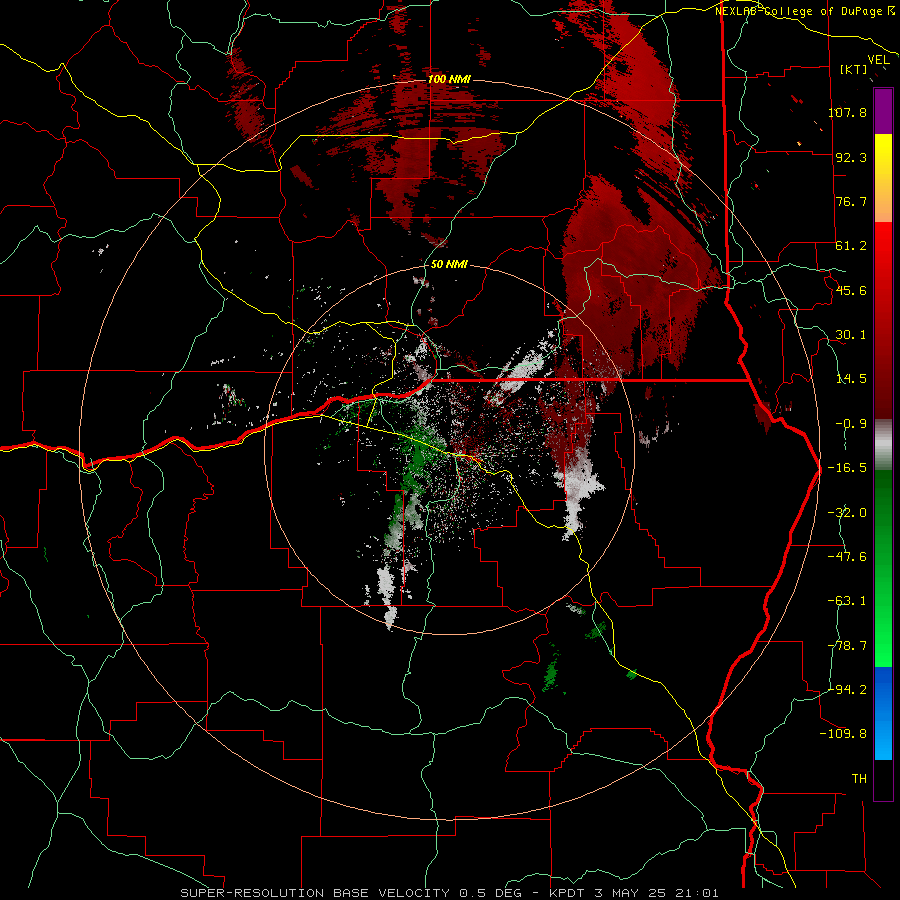Select the -32.0 scale value
Screen dimensions: 900x900
[x=847, y=513]
